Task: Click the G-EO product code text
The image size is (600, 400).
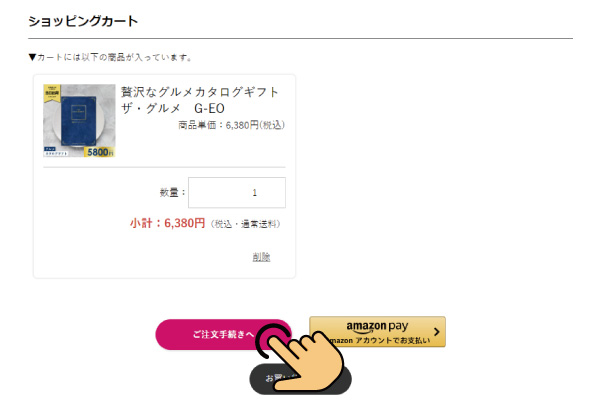Action: (x=209, y=109)
